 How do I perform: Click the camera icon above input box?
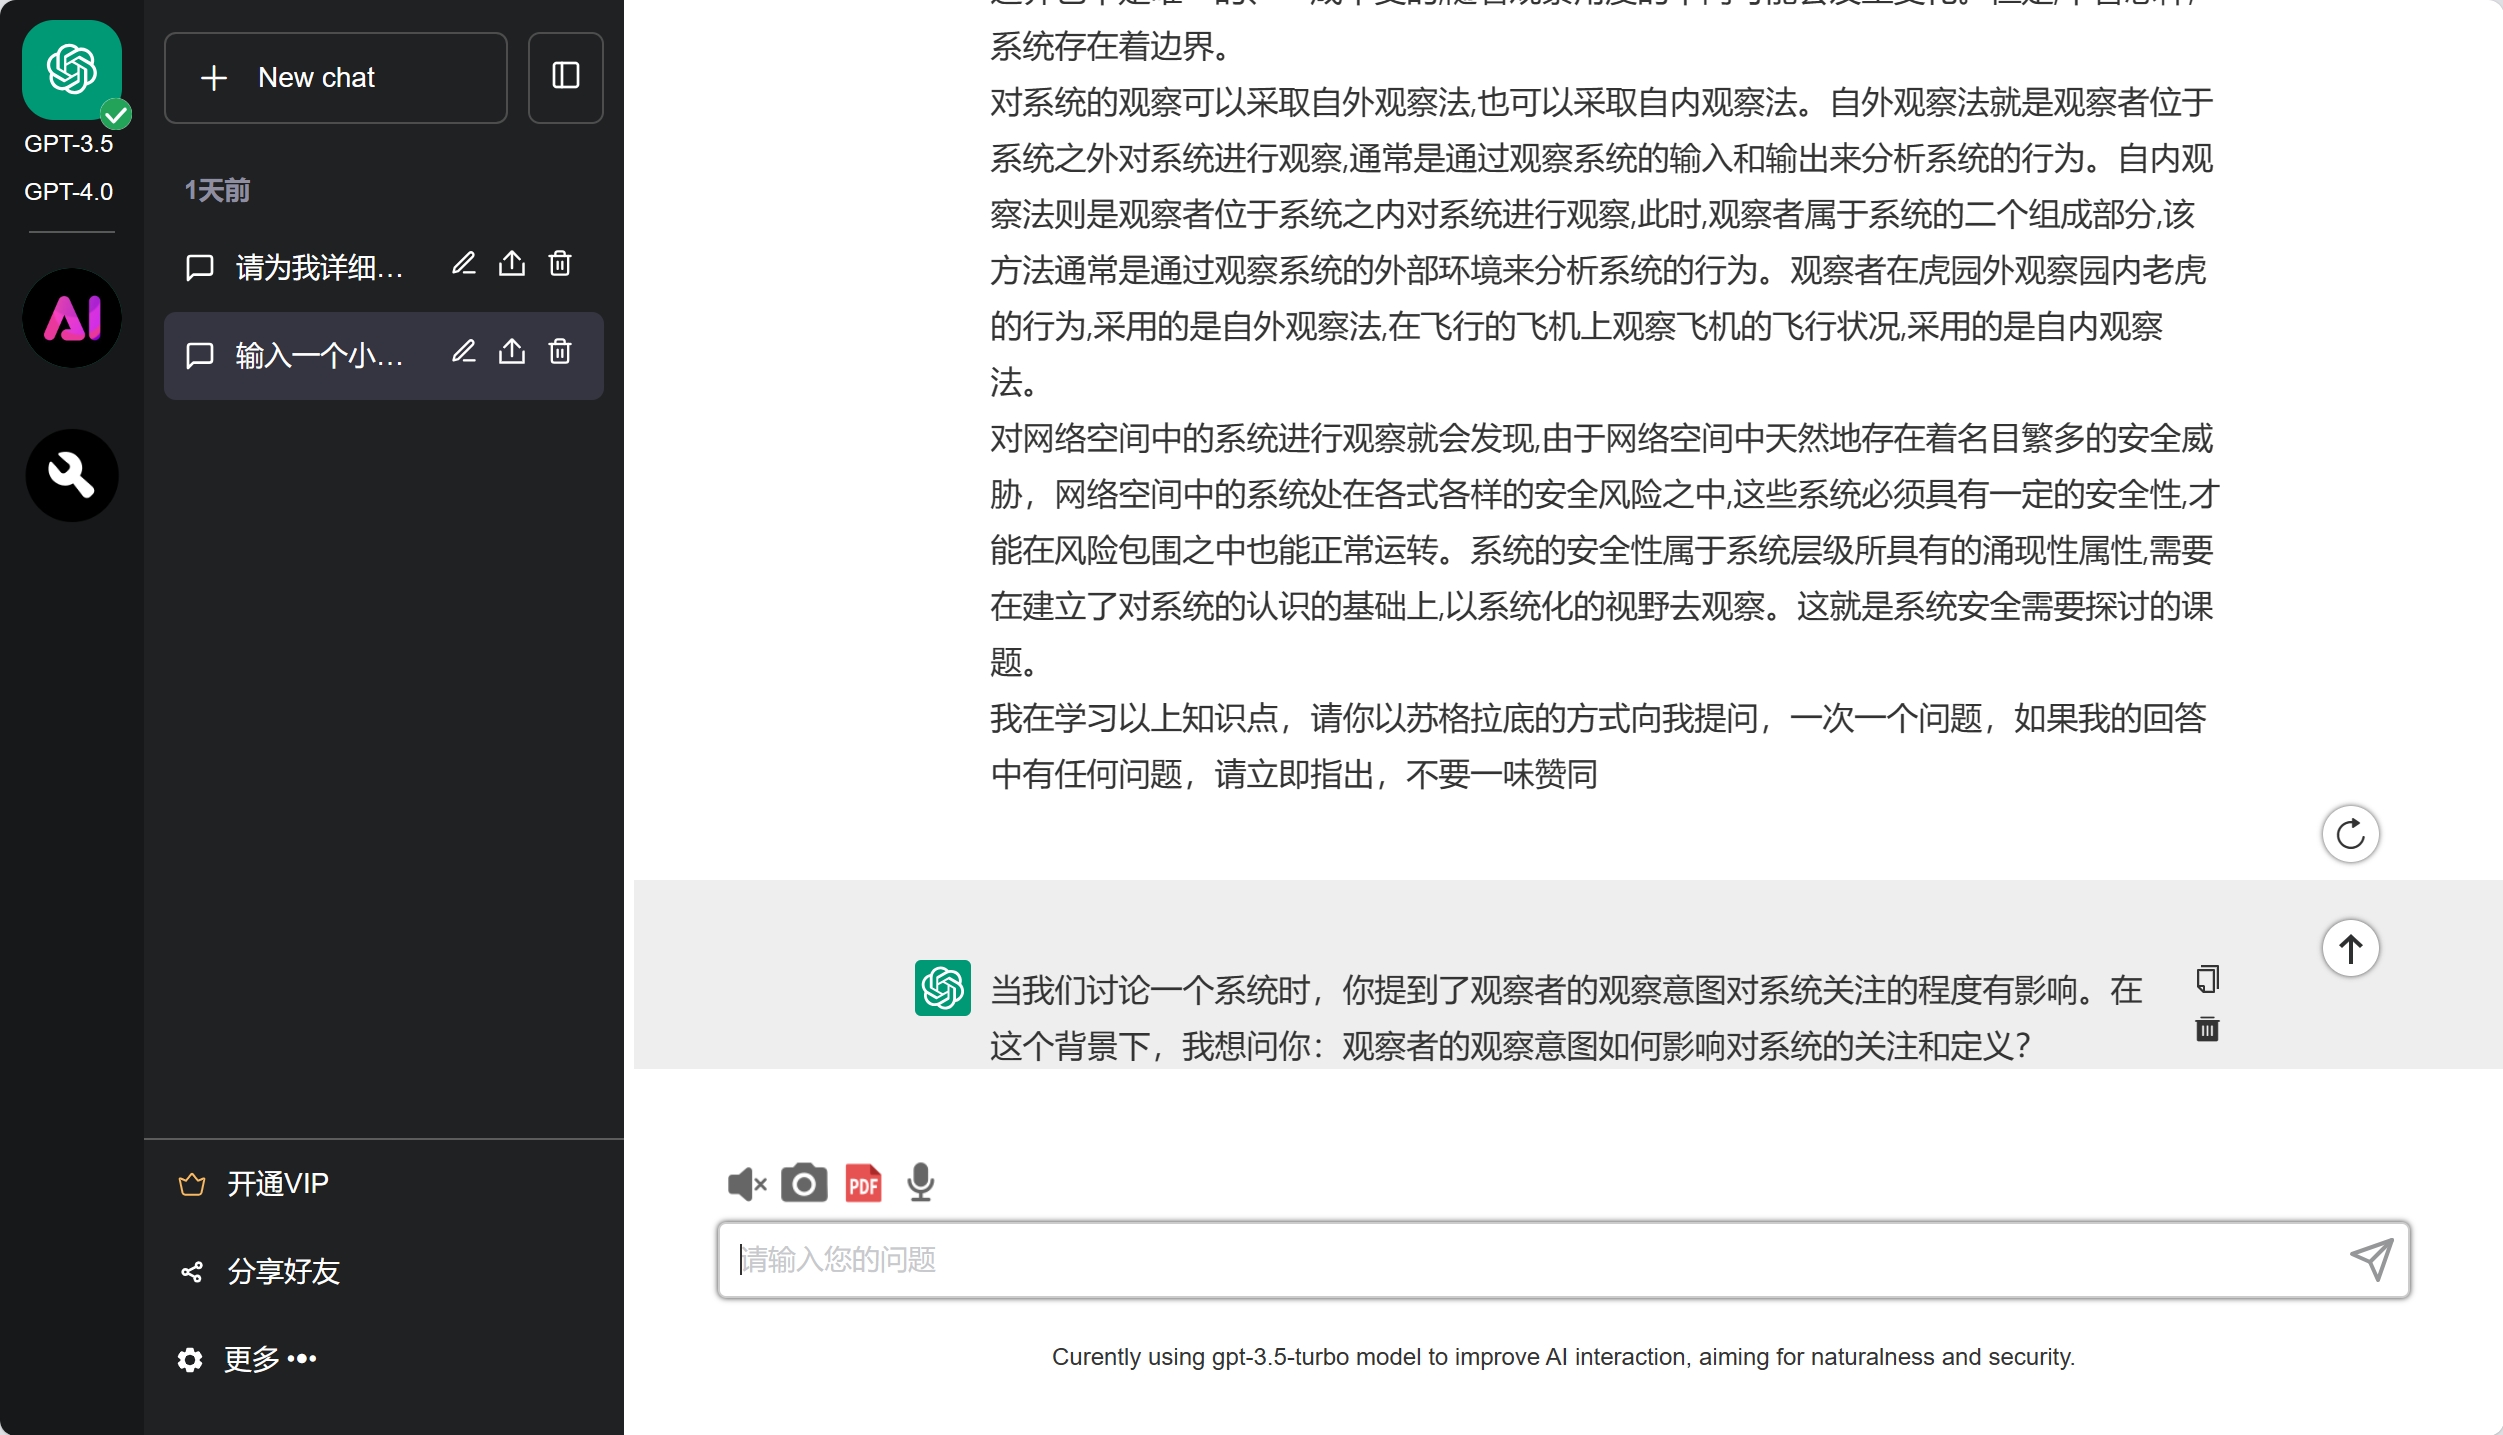click(803, 1183)
